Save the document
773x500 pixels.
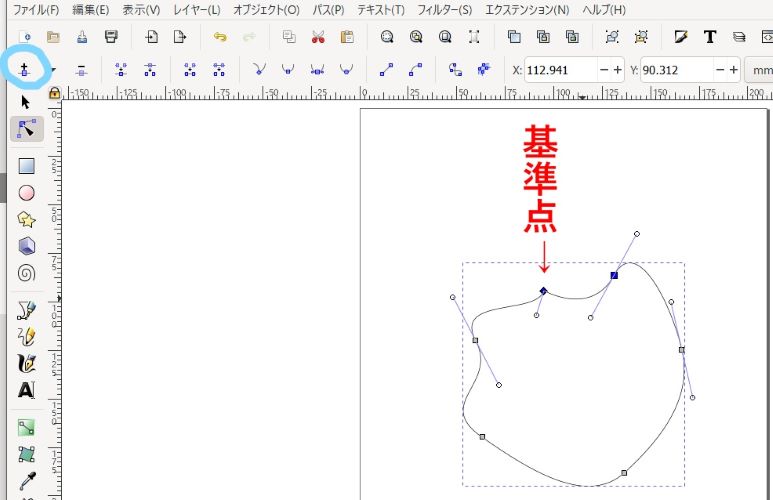[x=82, y=36]
